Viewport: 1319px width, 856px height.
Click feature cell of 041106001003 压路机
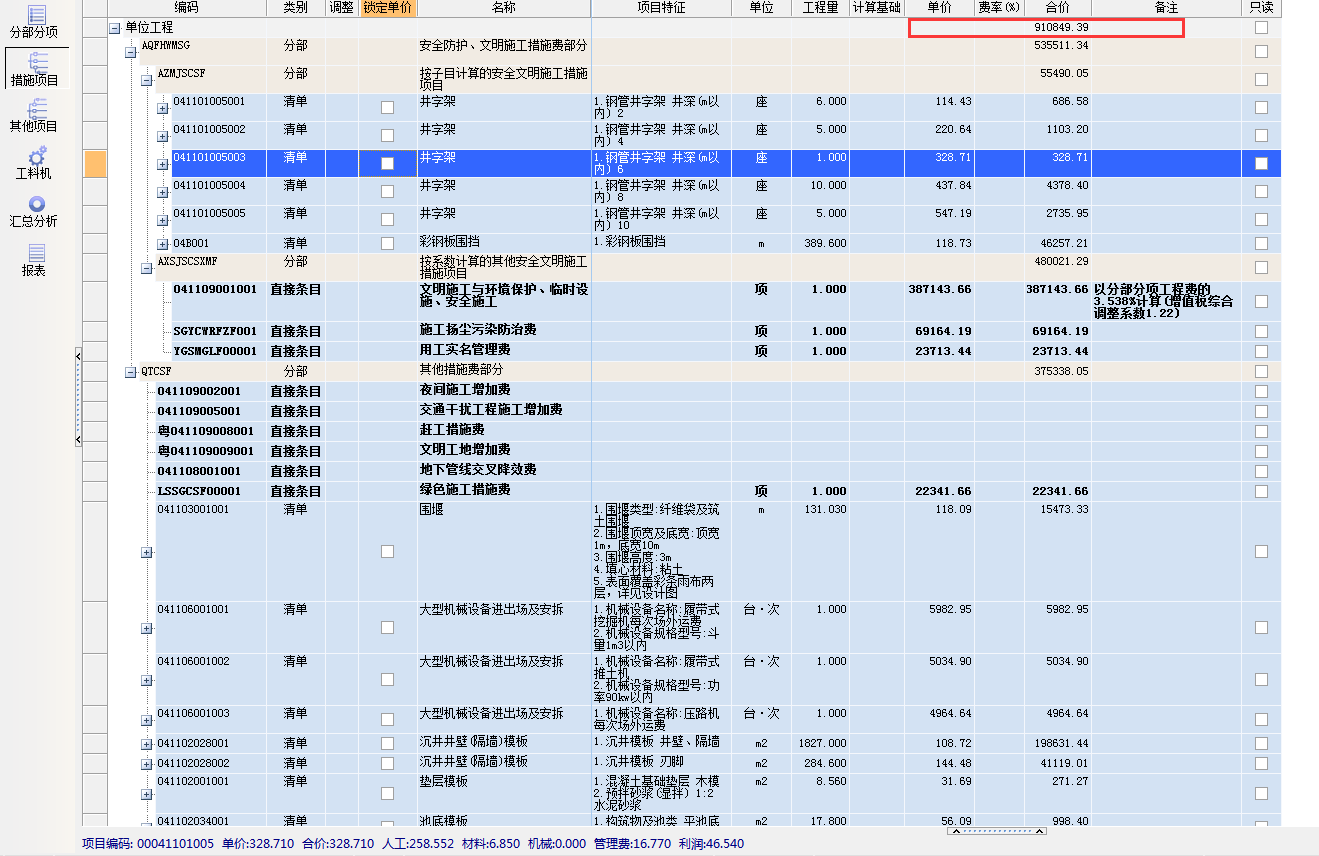(x=661, y=719)
